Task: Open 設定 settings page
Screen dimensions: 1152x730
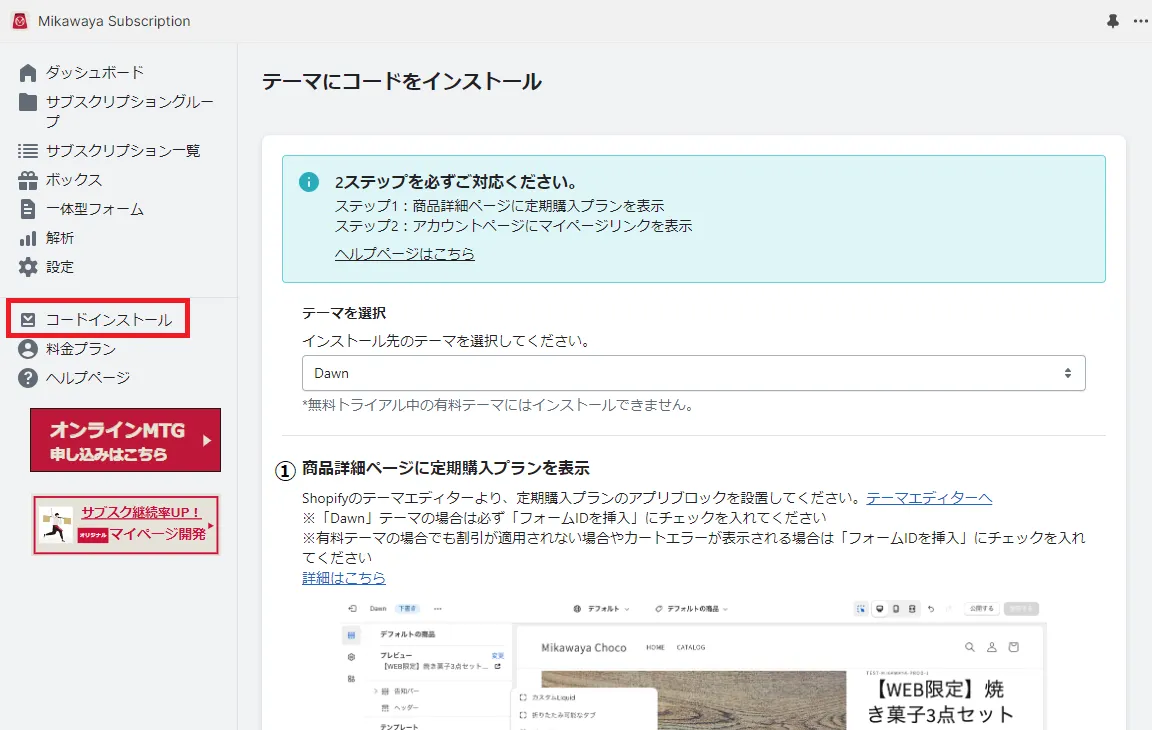Action: tap(60, 267)
